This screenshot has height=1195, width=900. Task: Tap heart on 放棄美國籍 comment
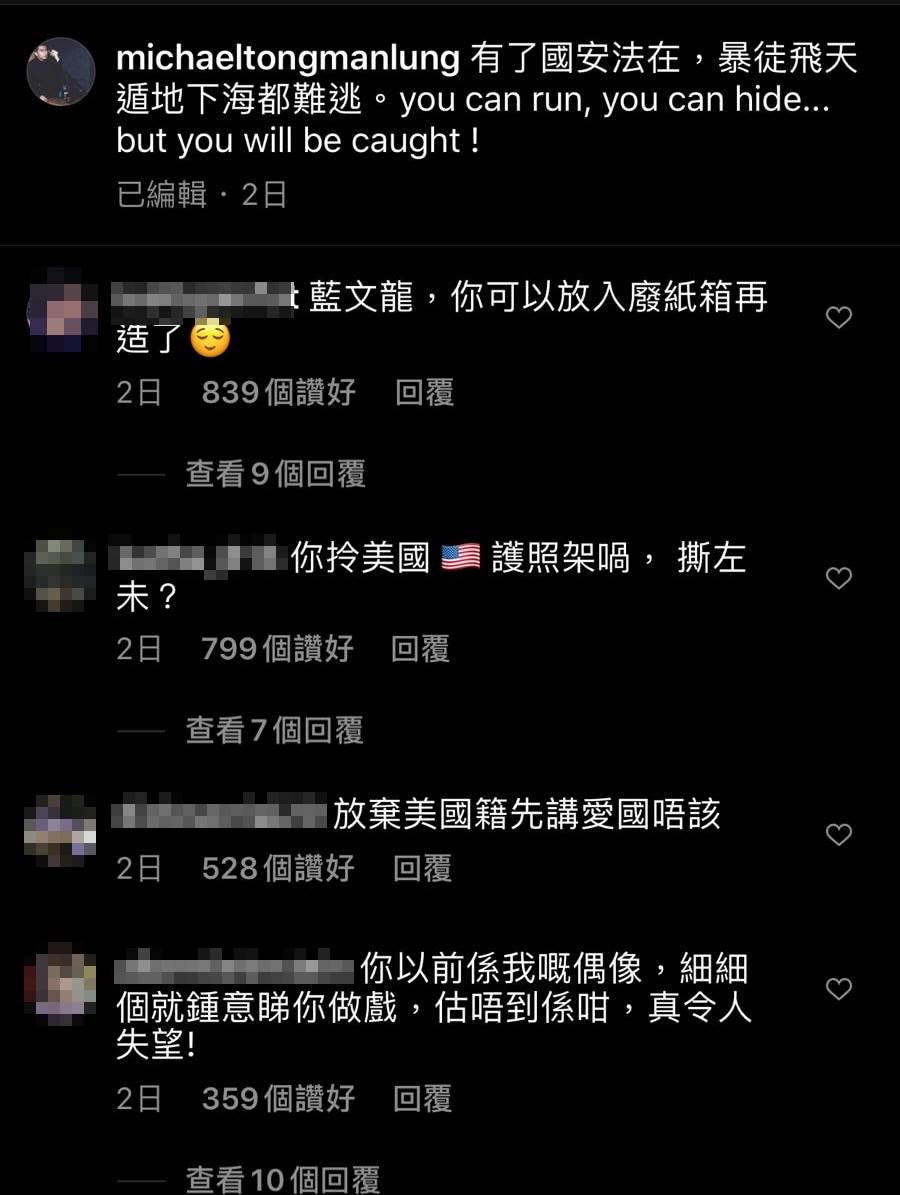point(838,835)
